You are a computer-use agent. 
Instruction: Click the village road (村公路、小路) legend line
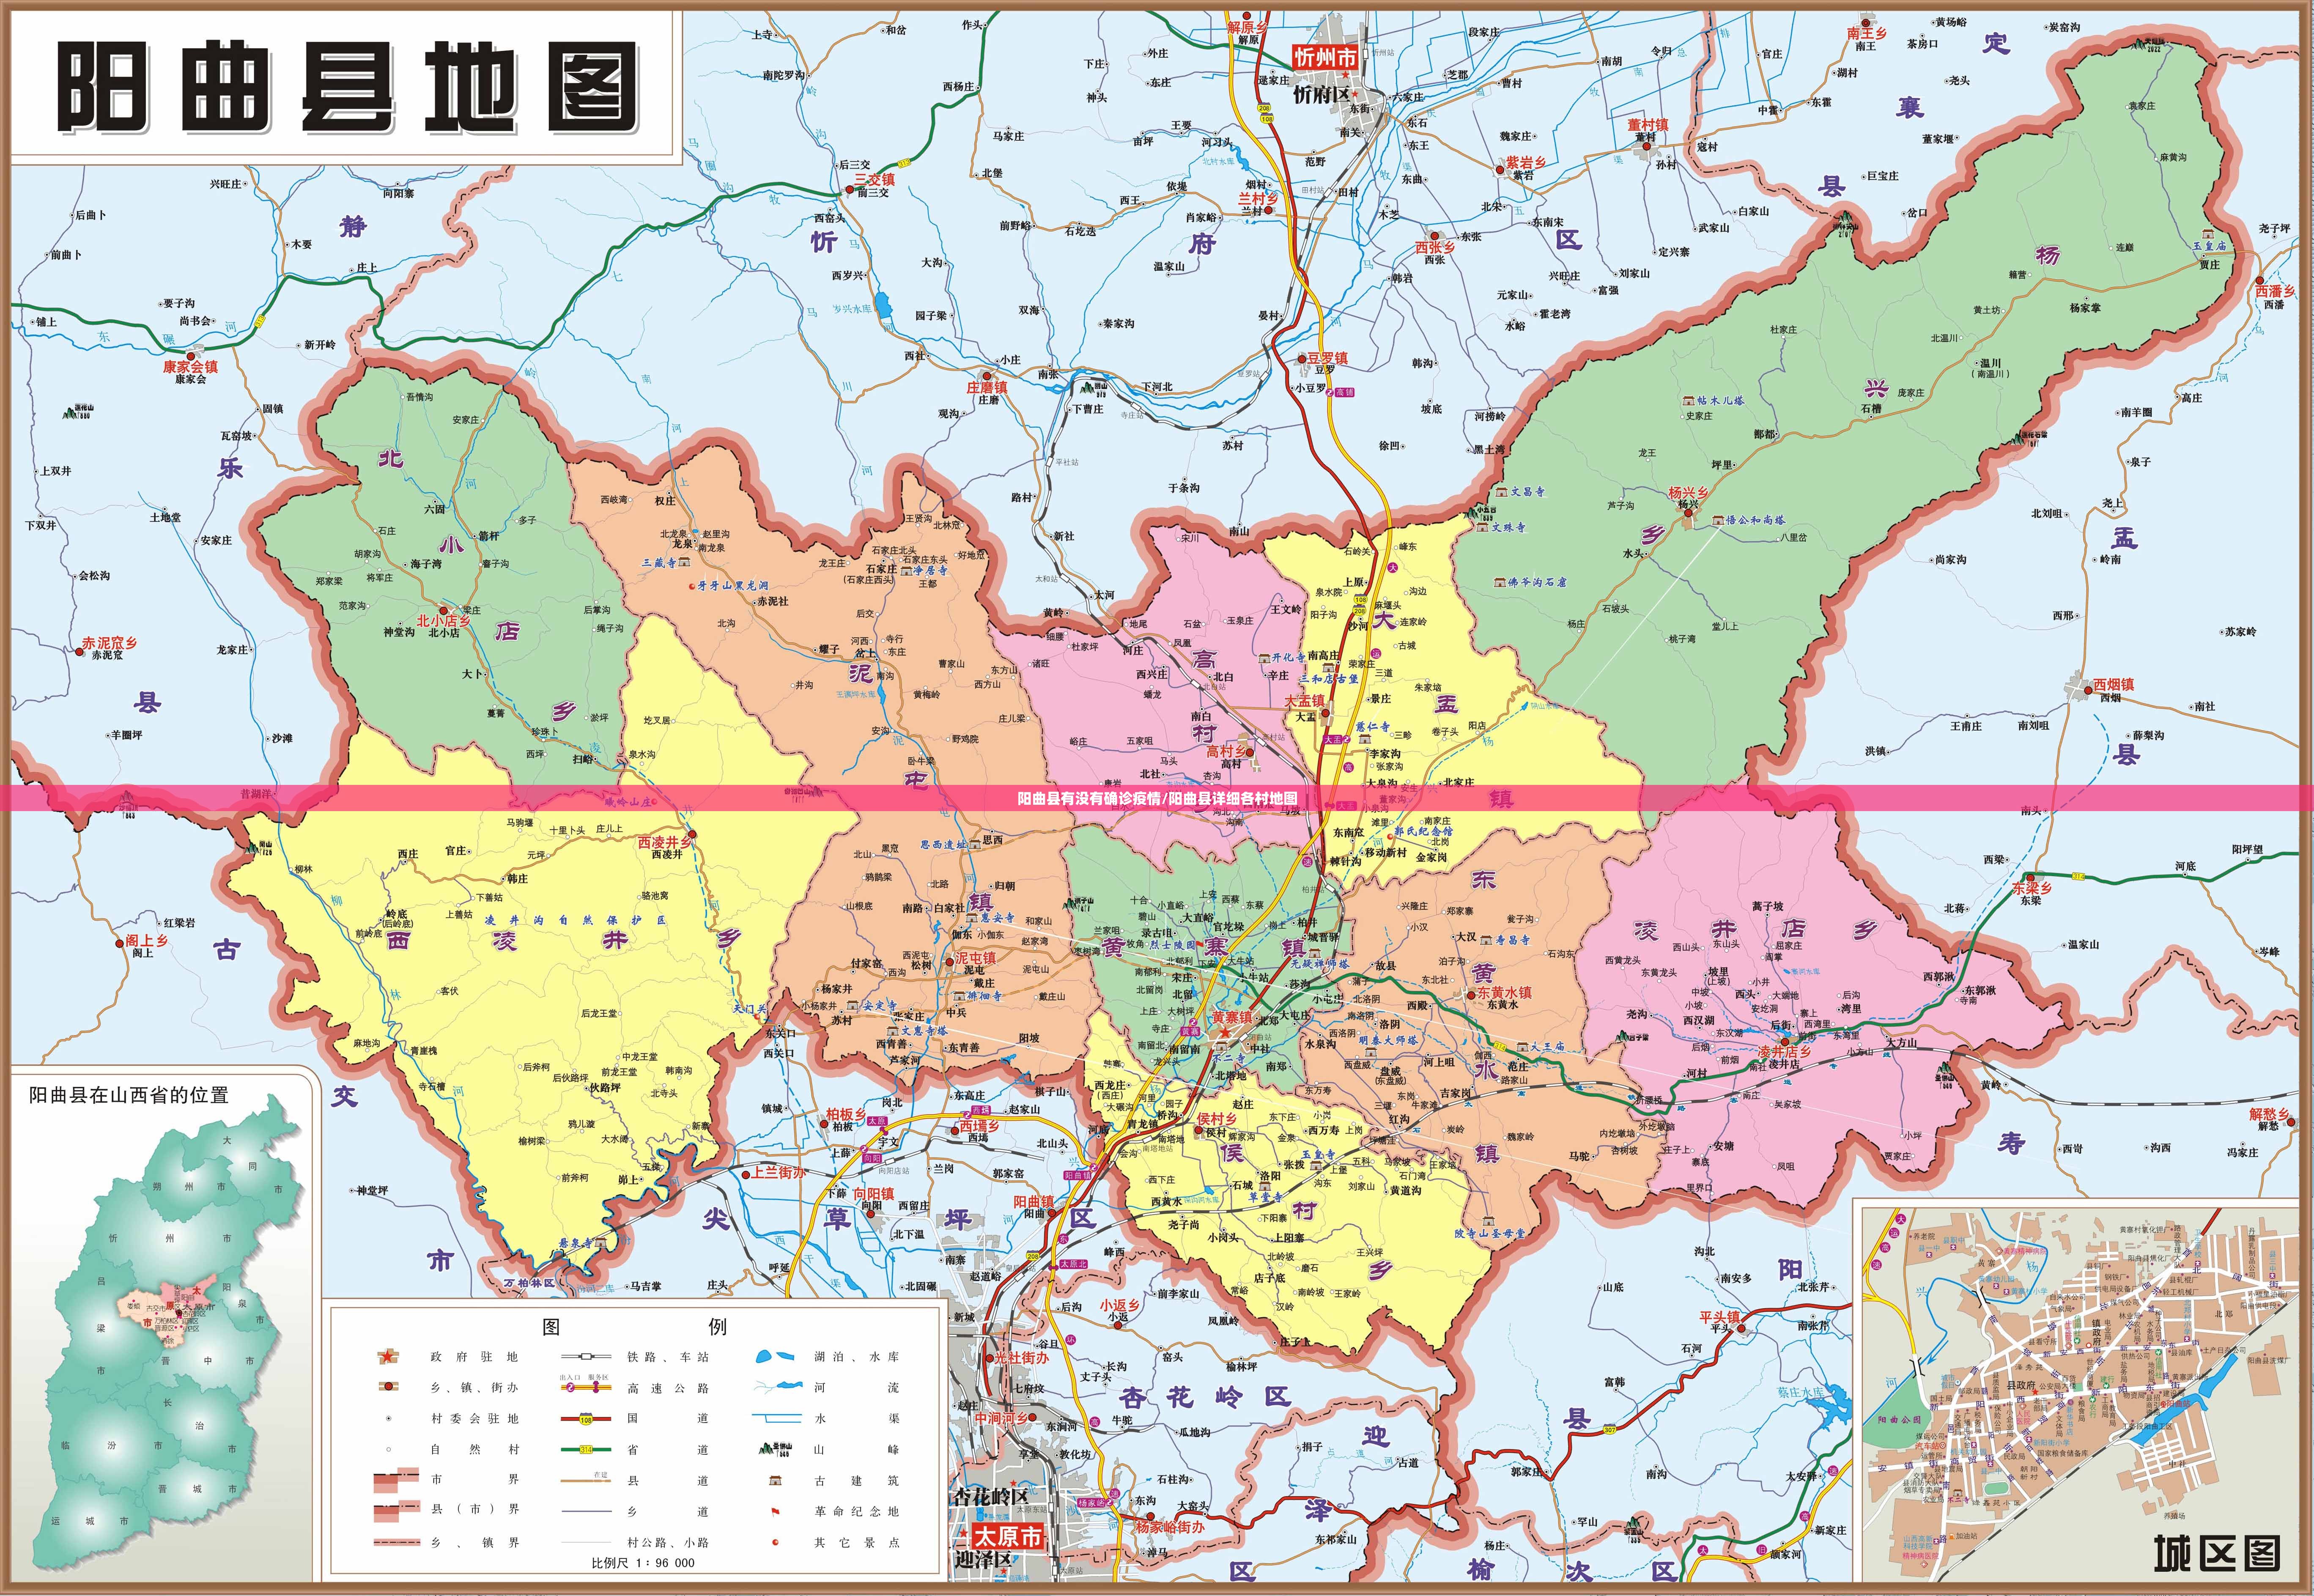pos(586,1542)
